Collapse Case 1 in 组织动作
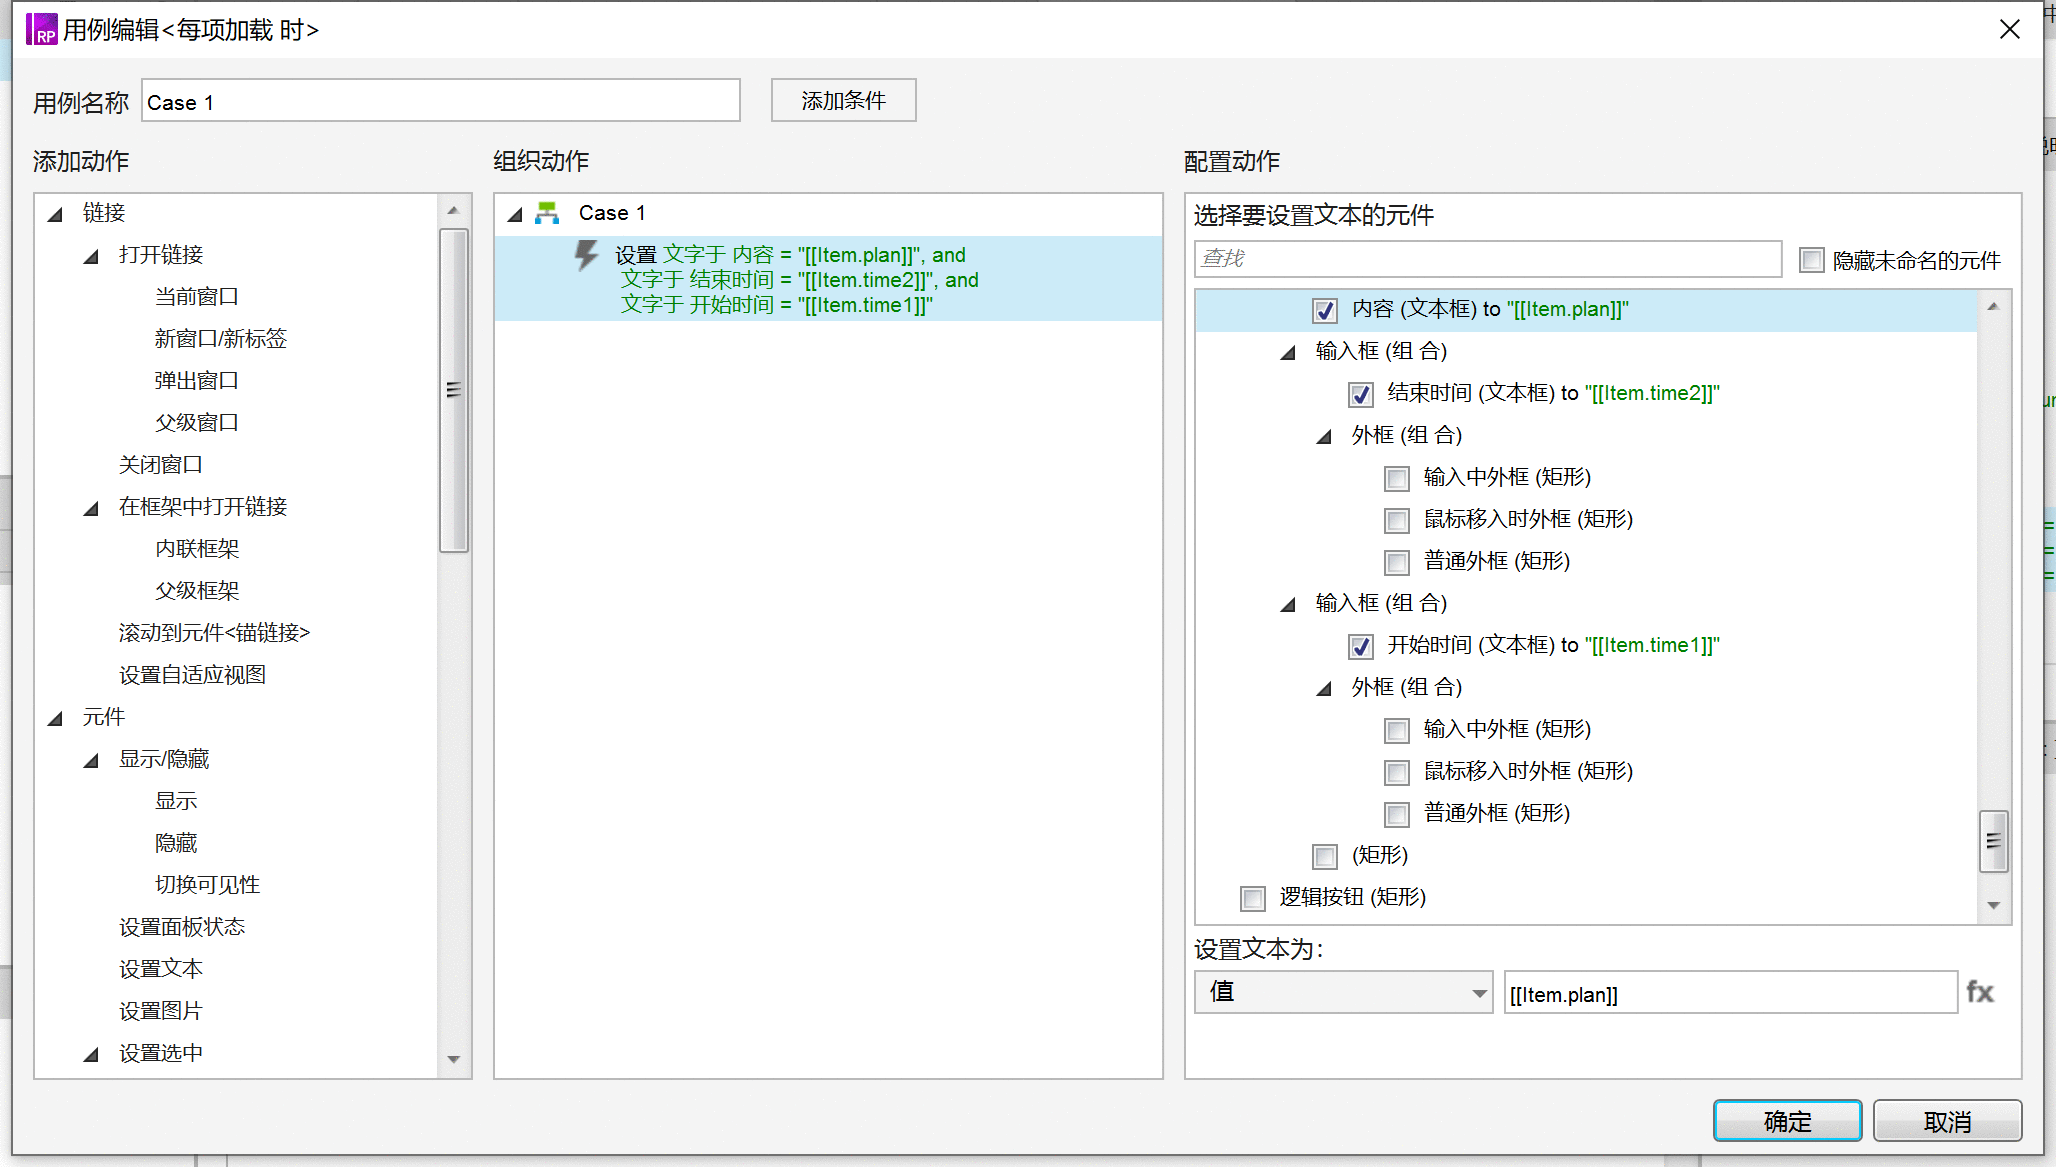The height and width of the screenshot is (1167, 2056). pyautogui.click(x=516, y=214)
